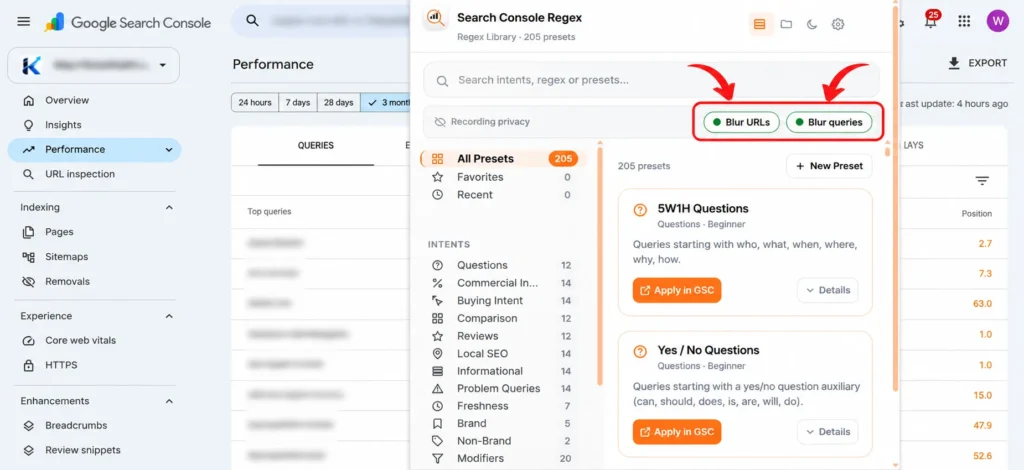The image size is (1024, 470).
Task: Click the HTTPS lock icon
Action: coord(28,366)
